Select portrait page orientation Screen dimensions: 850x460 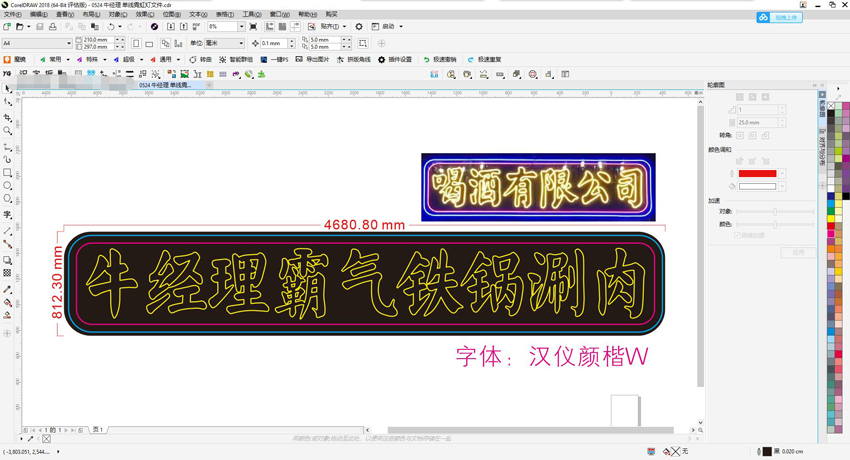tap(136, 43)
